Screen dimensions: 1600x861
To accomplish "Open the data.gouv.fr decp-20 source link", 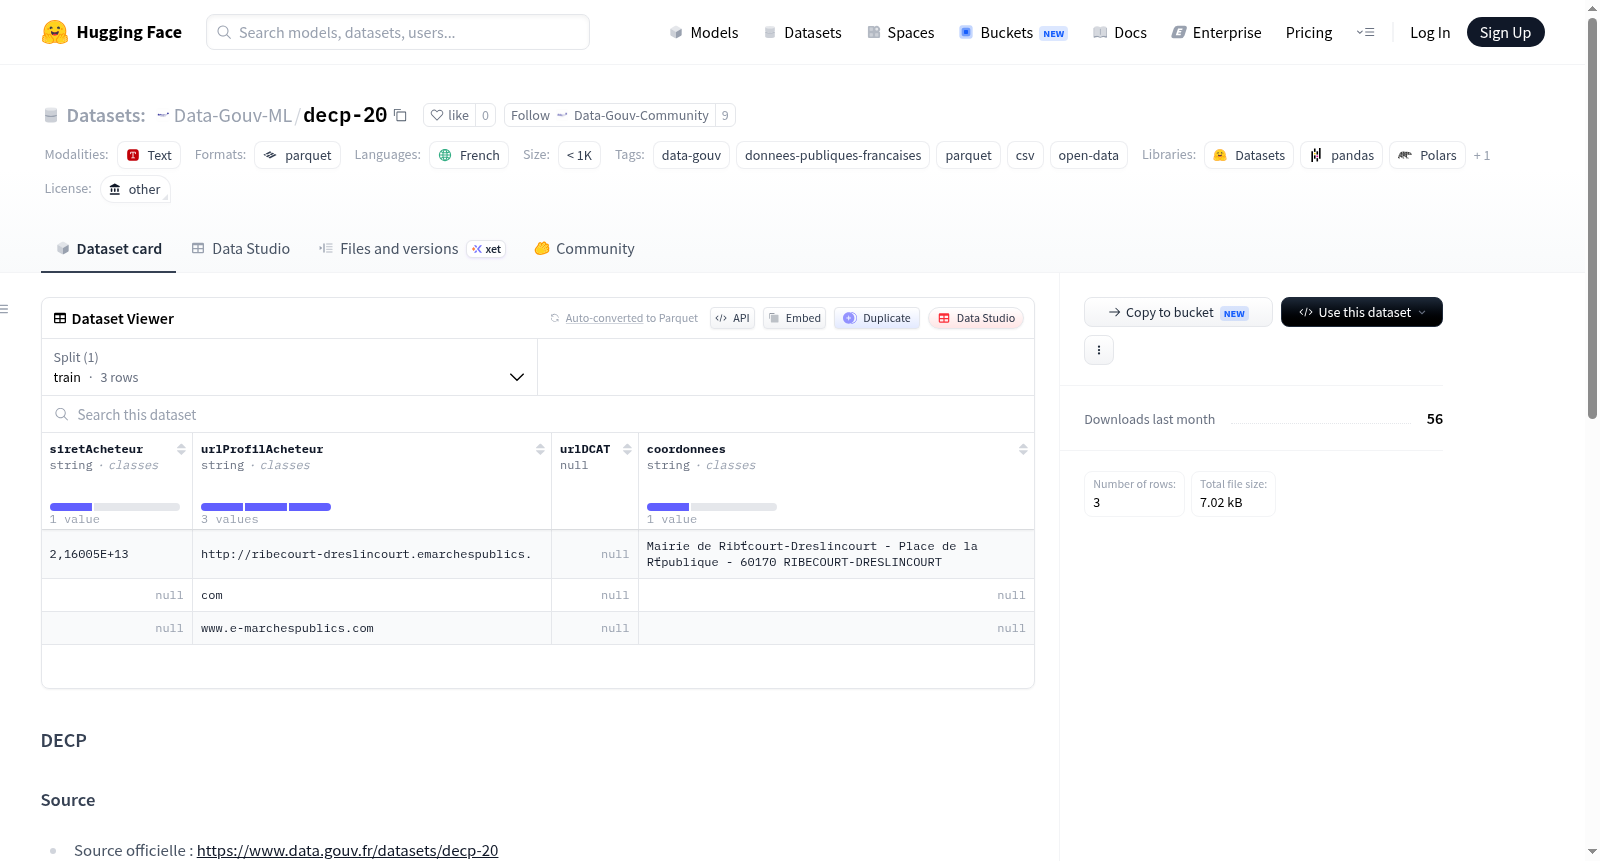I will click(347, 850).
